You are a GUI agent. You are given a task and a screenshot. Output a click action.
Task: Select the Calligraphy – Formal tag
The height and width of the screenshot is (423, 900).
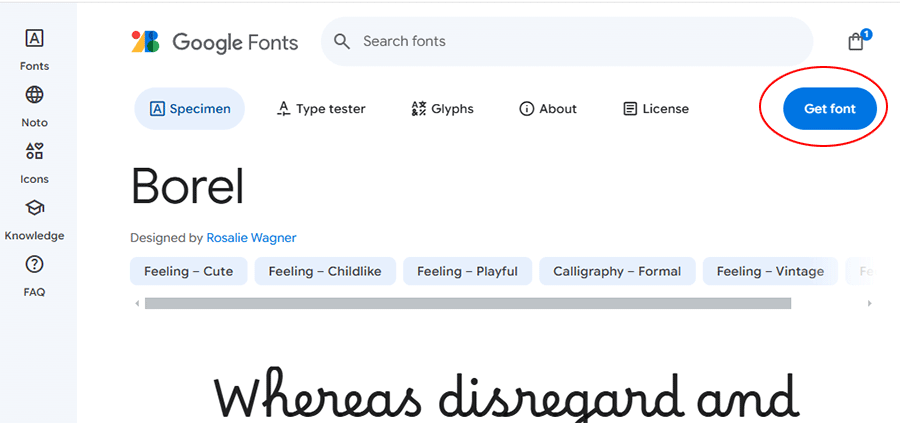coord(617,271)
